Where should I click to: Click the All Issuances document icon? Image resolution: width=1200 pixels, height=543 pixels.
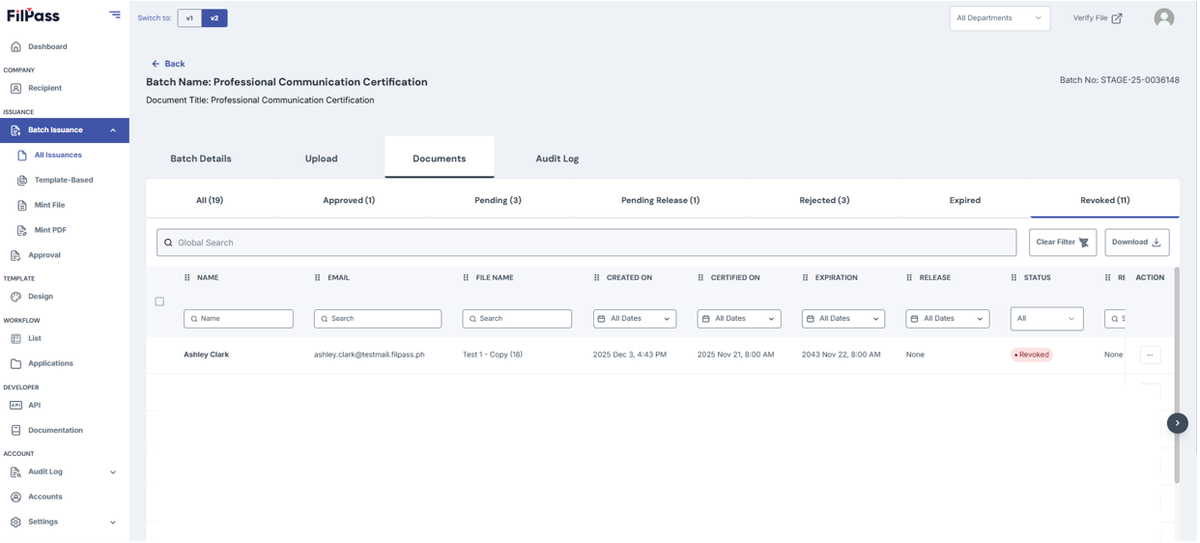[x=22, y=155]
